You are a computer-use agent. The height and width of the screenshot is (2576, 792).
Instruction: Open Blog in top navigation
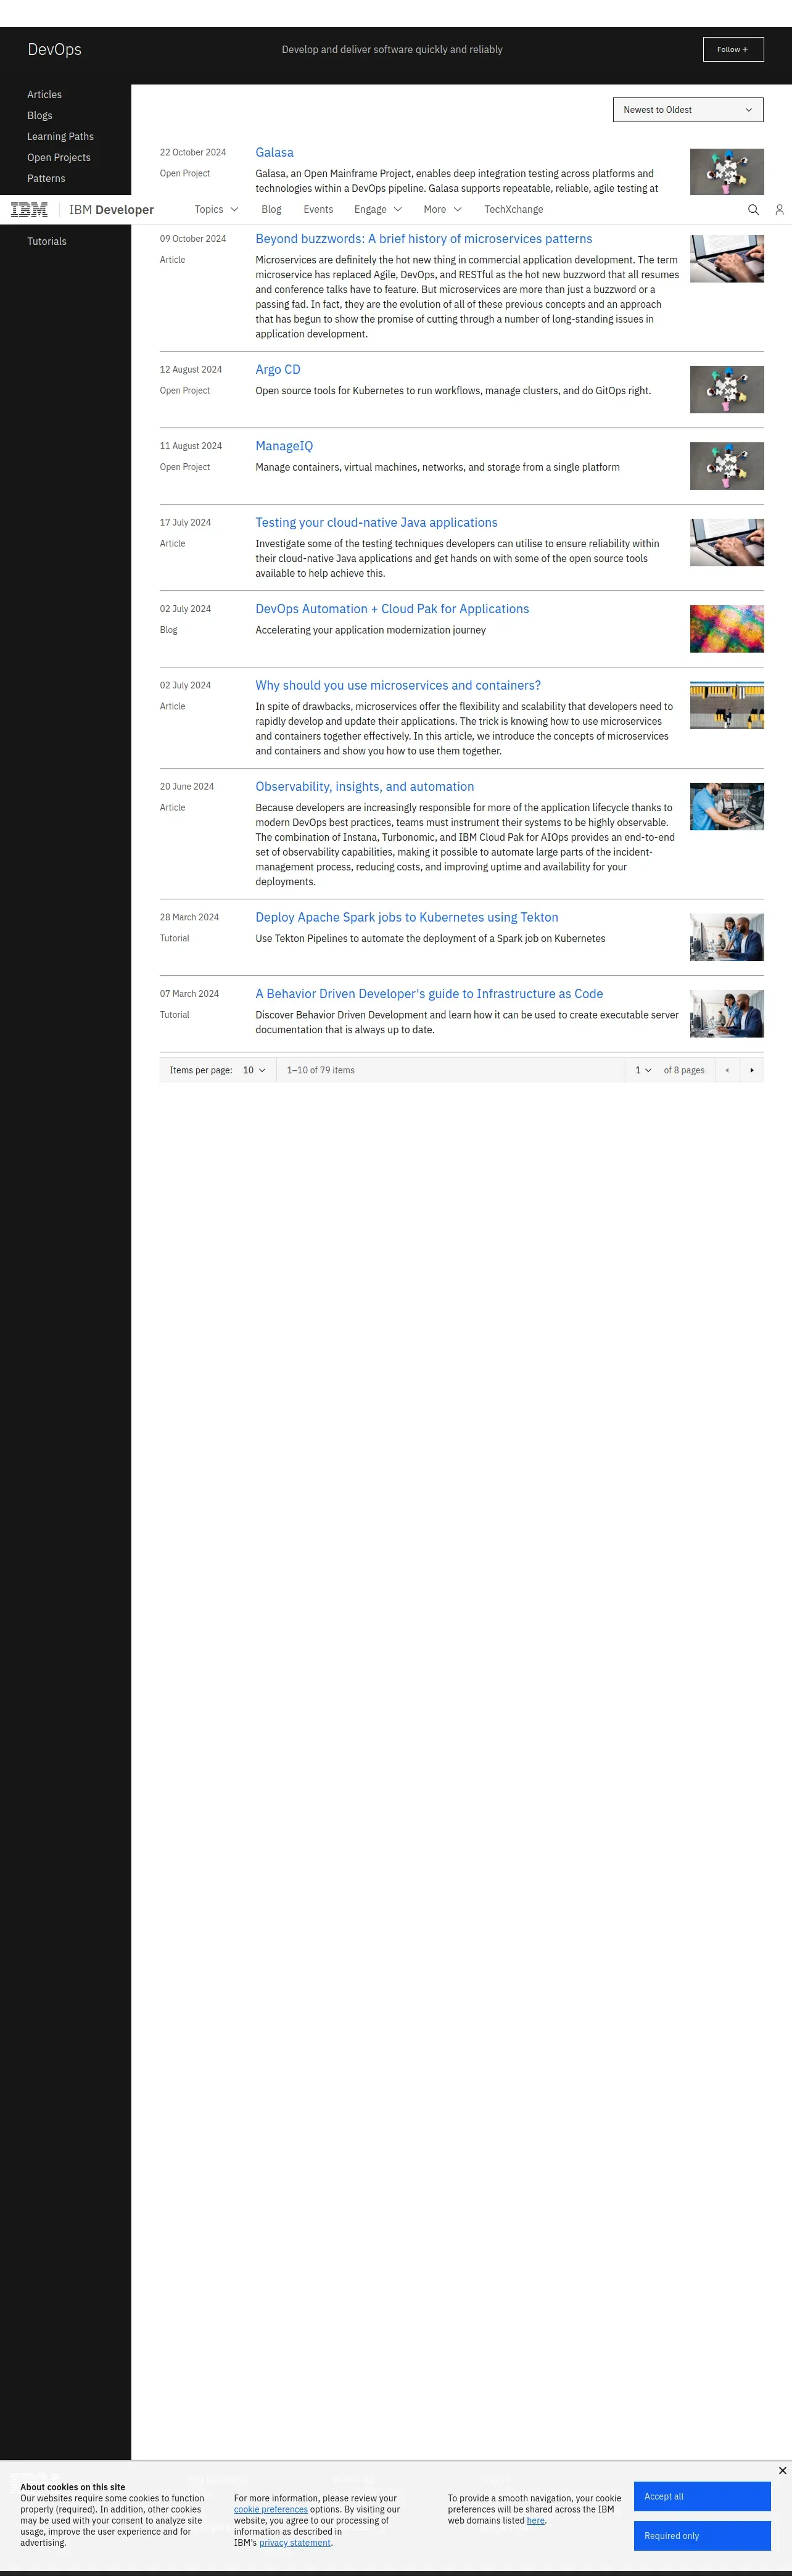(271, 210)
